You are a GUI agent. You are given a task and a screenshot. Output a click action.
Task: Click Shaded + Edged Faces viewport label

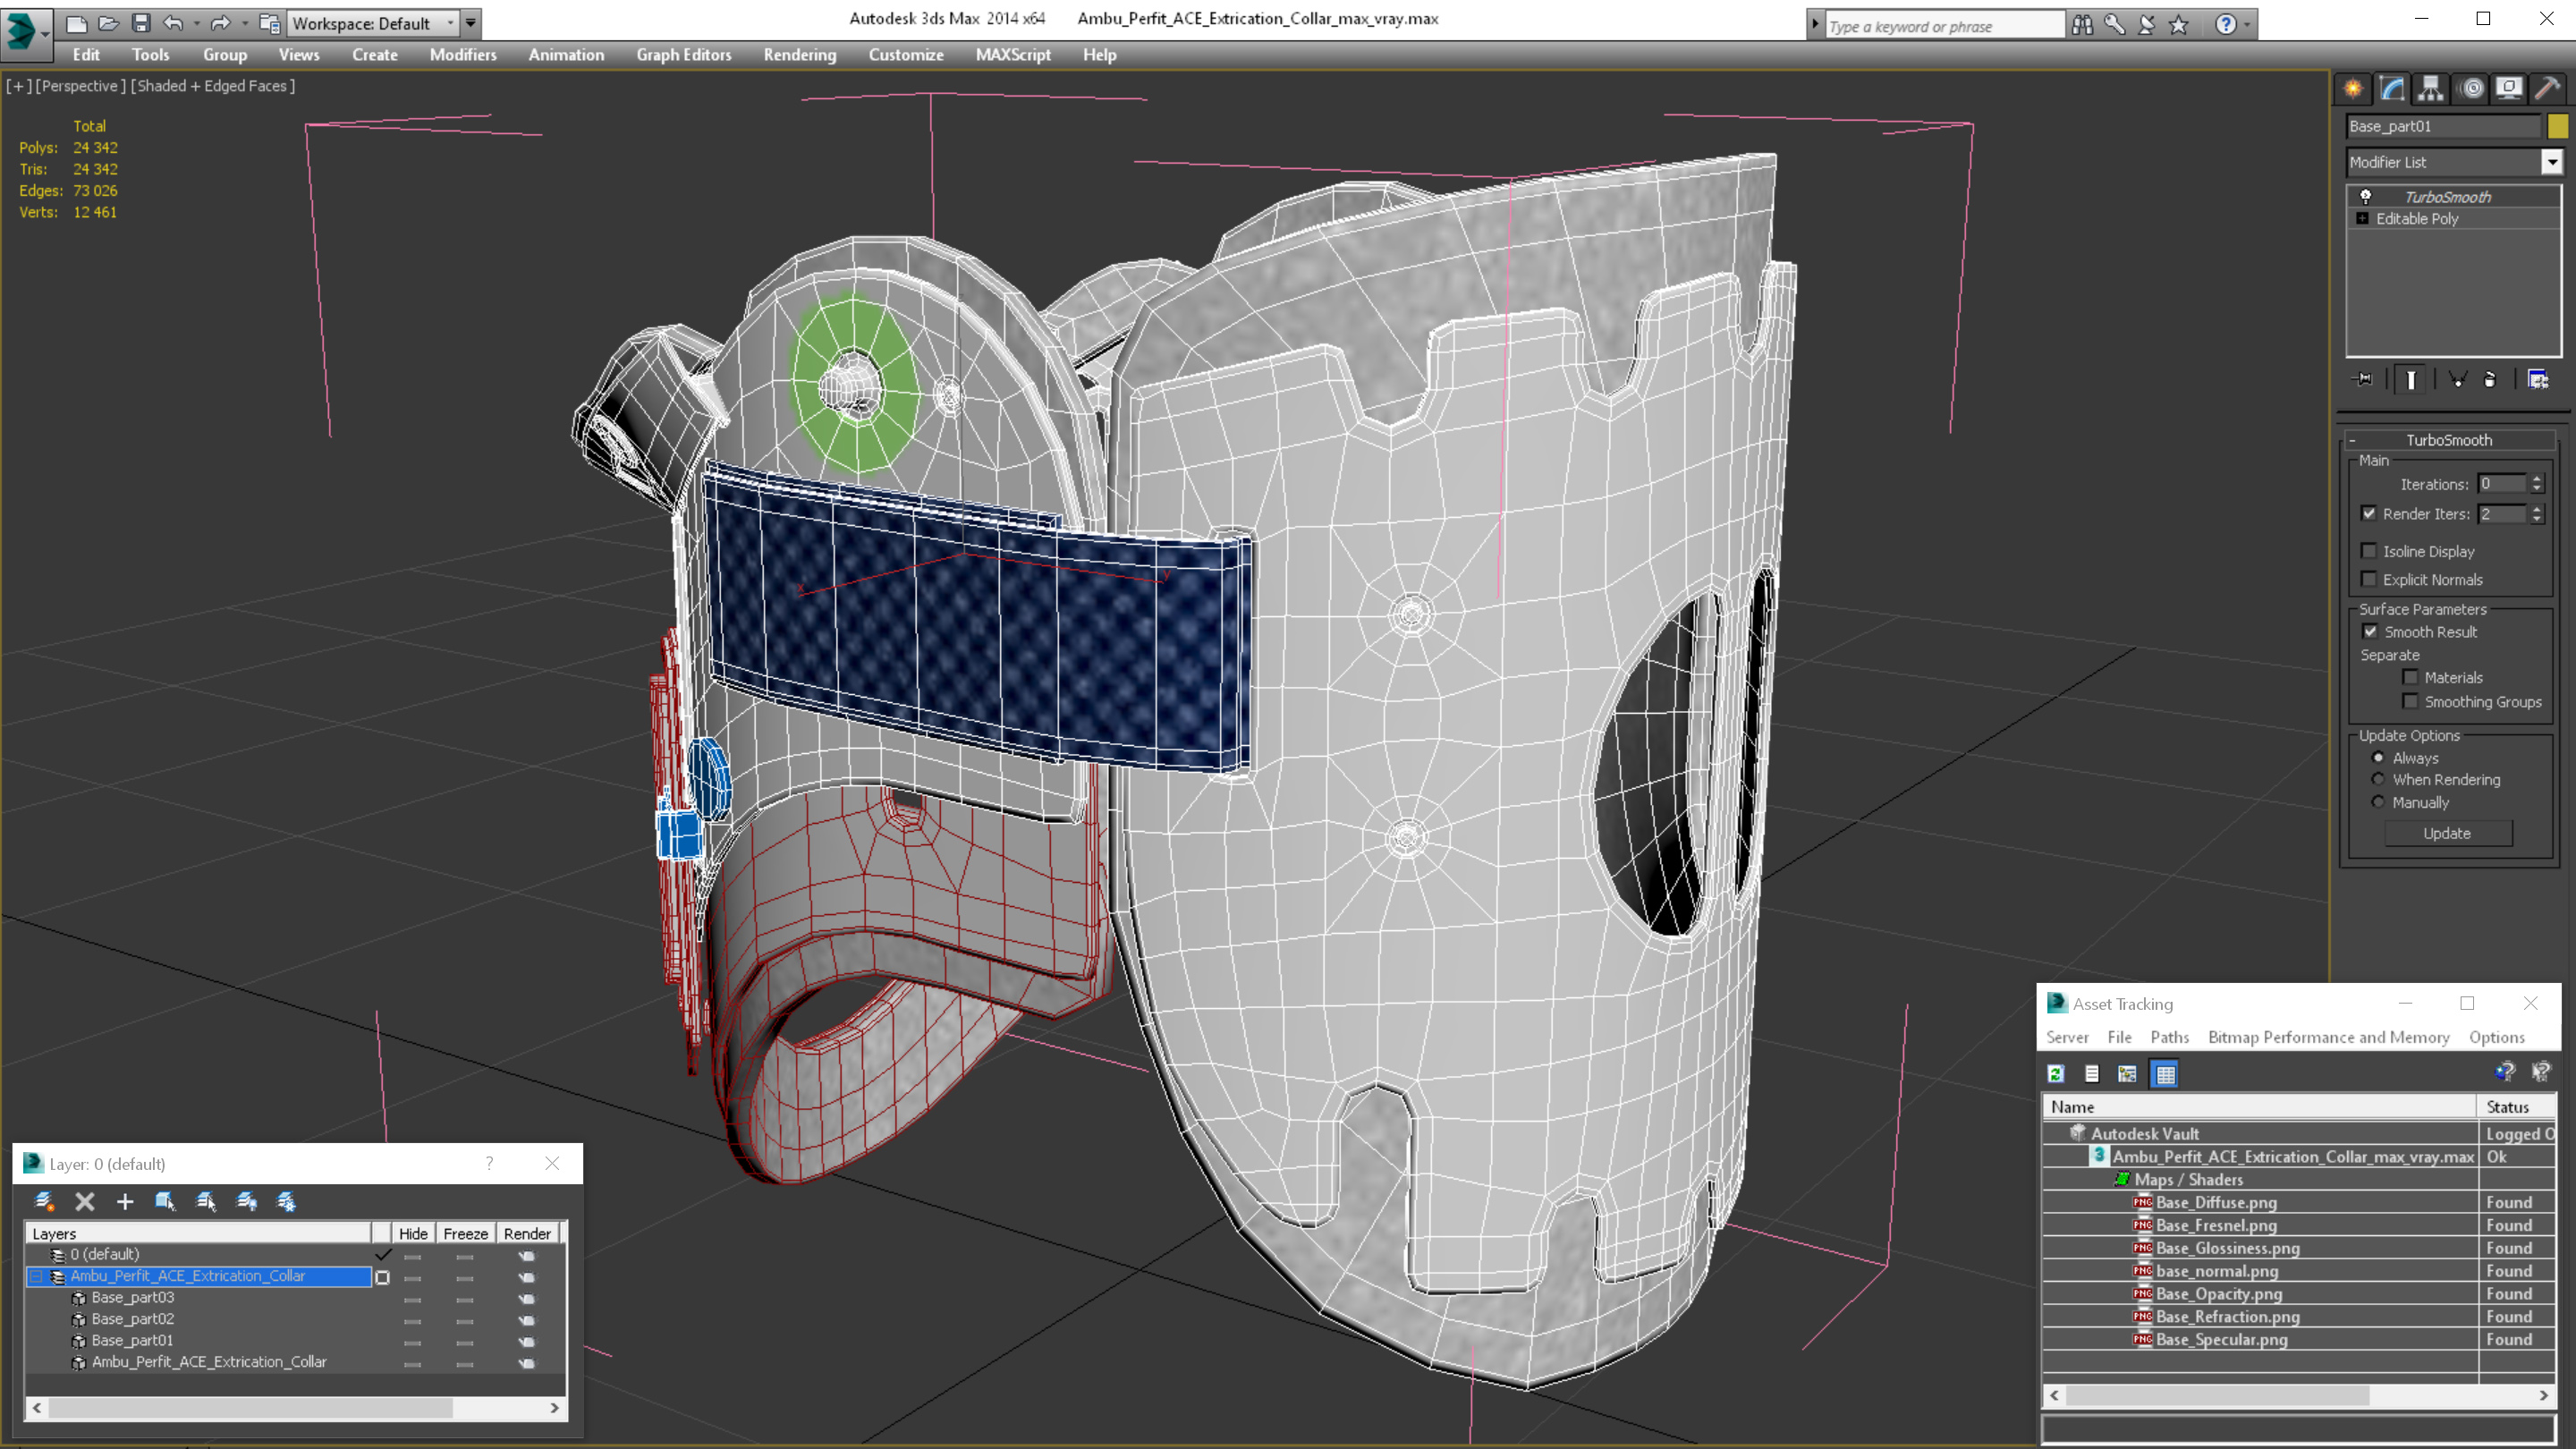pyautogui.click(x=215, y=86)
